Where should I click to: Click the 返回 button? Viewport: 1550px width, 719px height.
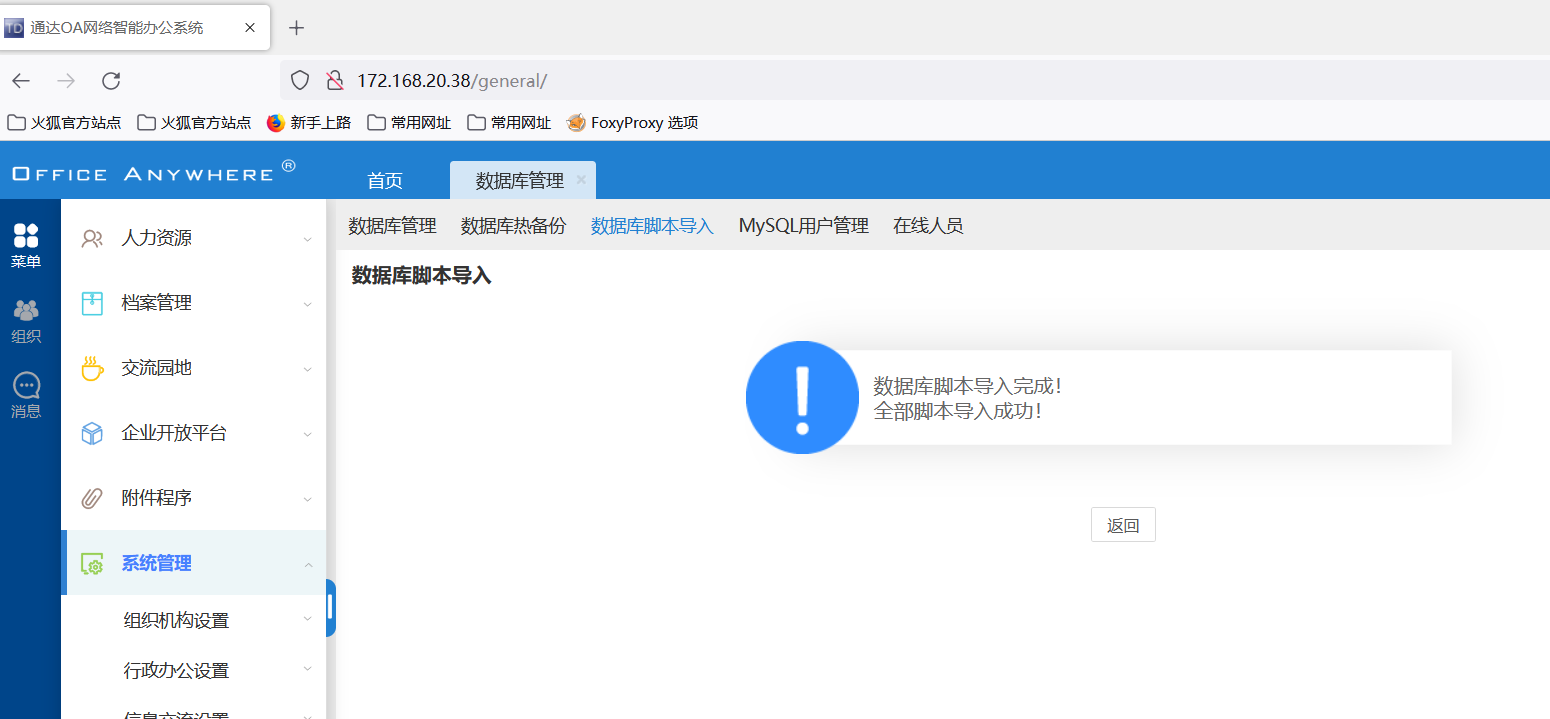pyautogui.click(x=1123, y=524)
